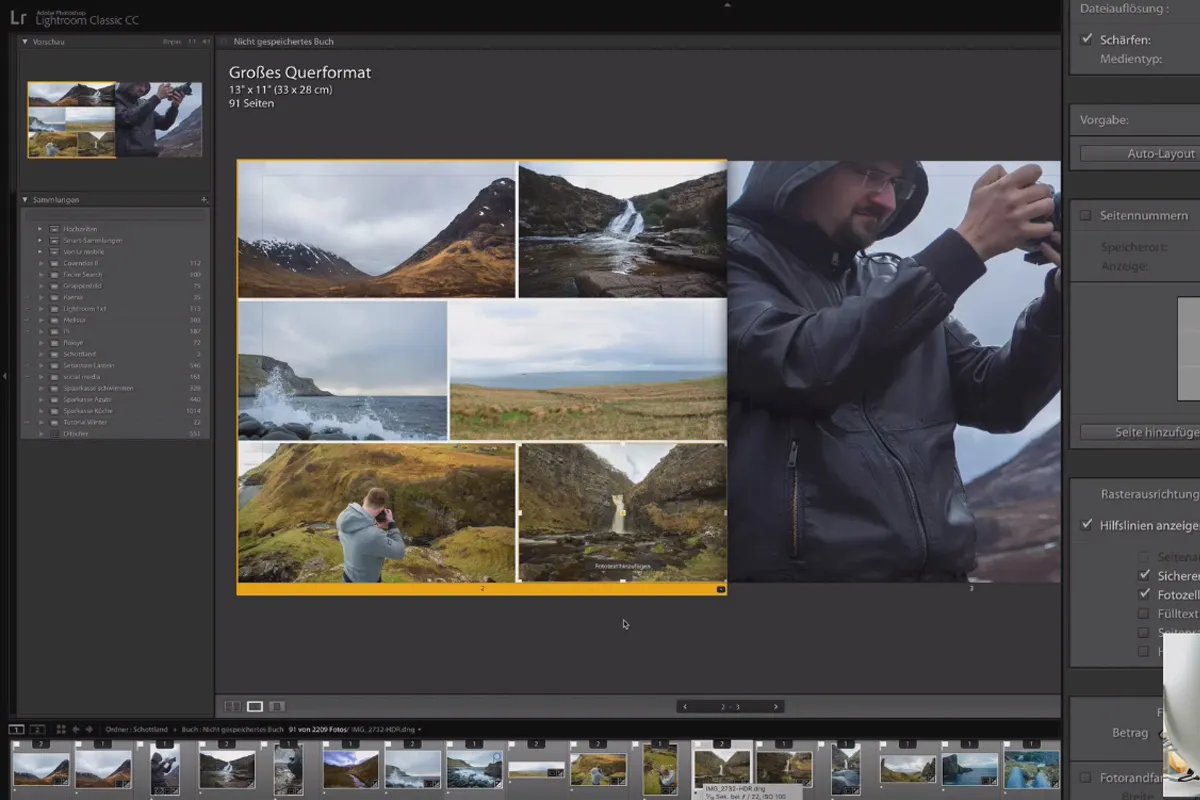Click the 91 Seiten page count text

point(251,103)
